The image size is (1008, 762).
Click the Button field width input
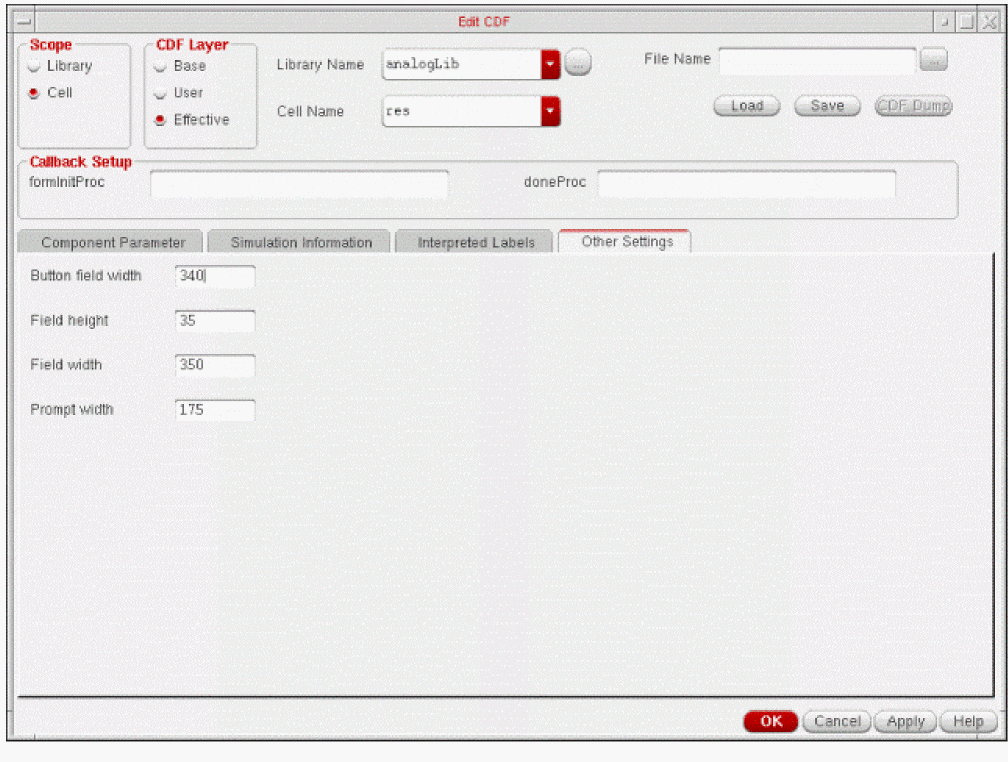tap(215, 276)
